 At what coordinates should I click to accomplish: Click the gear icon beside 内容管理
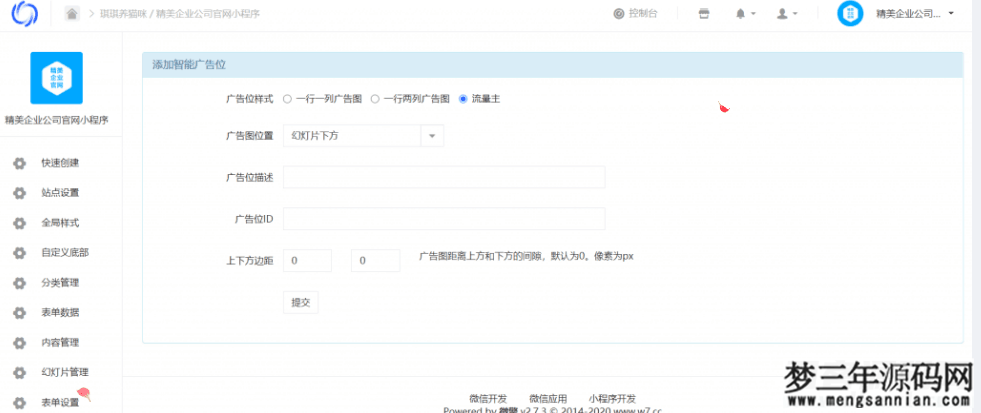[x=19, y=343]
